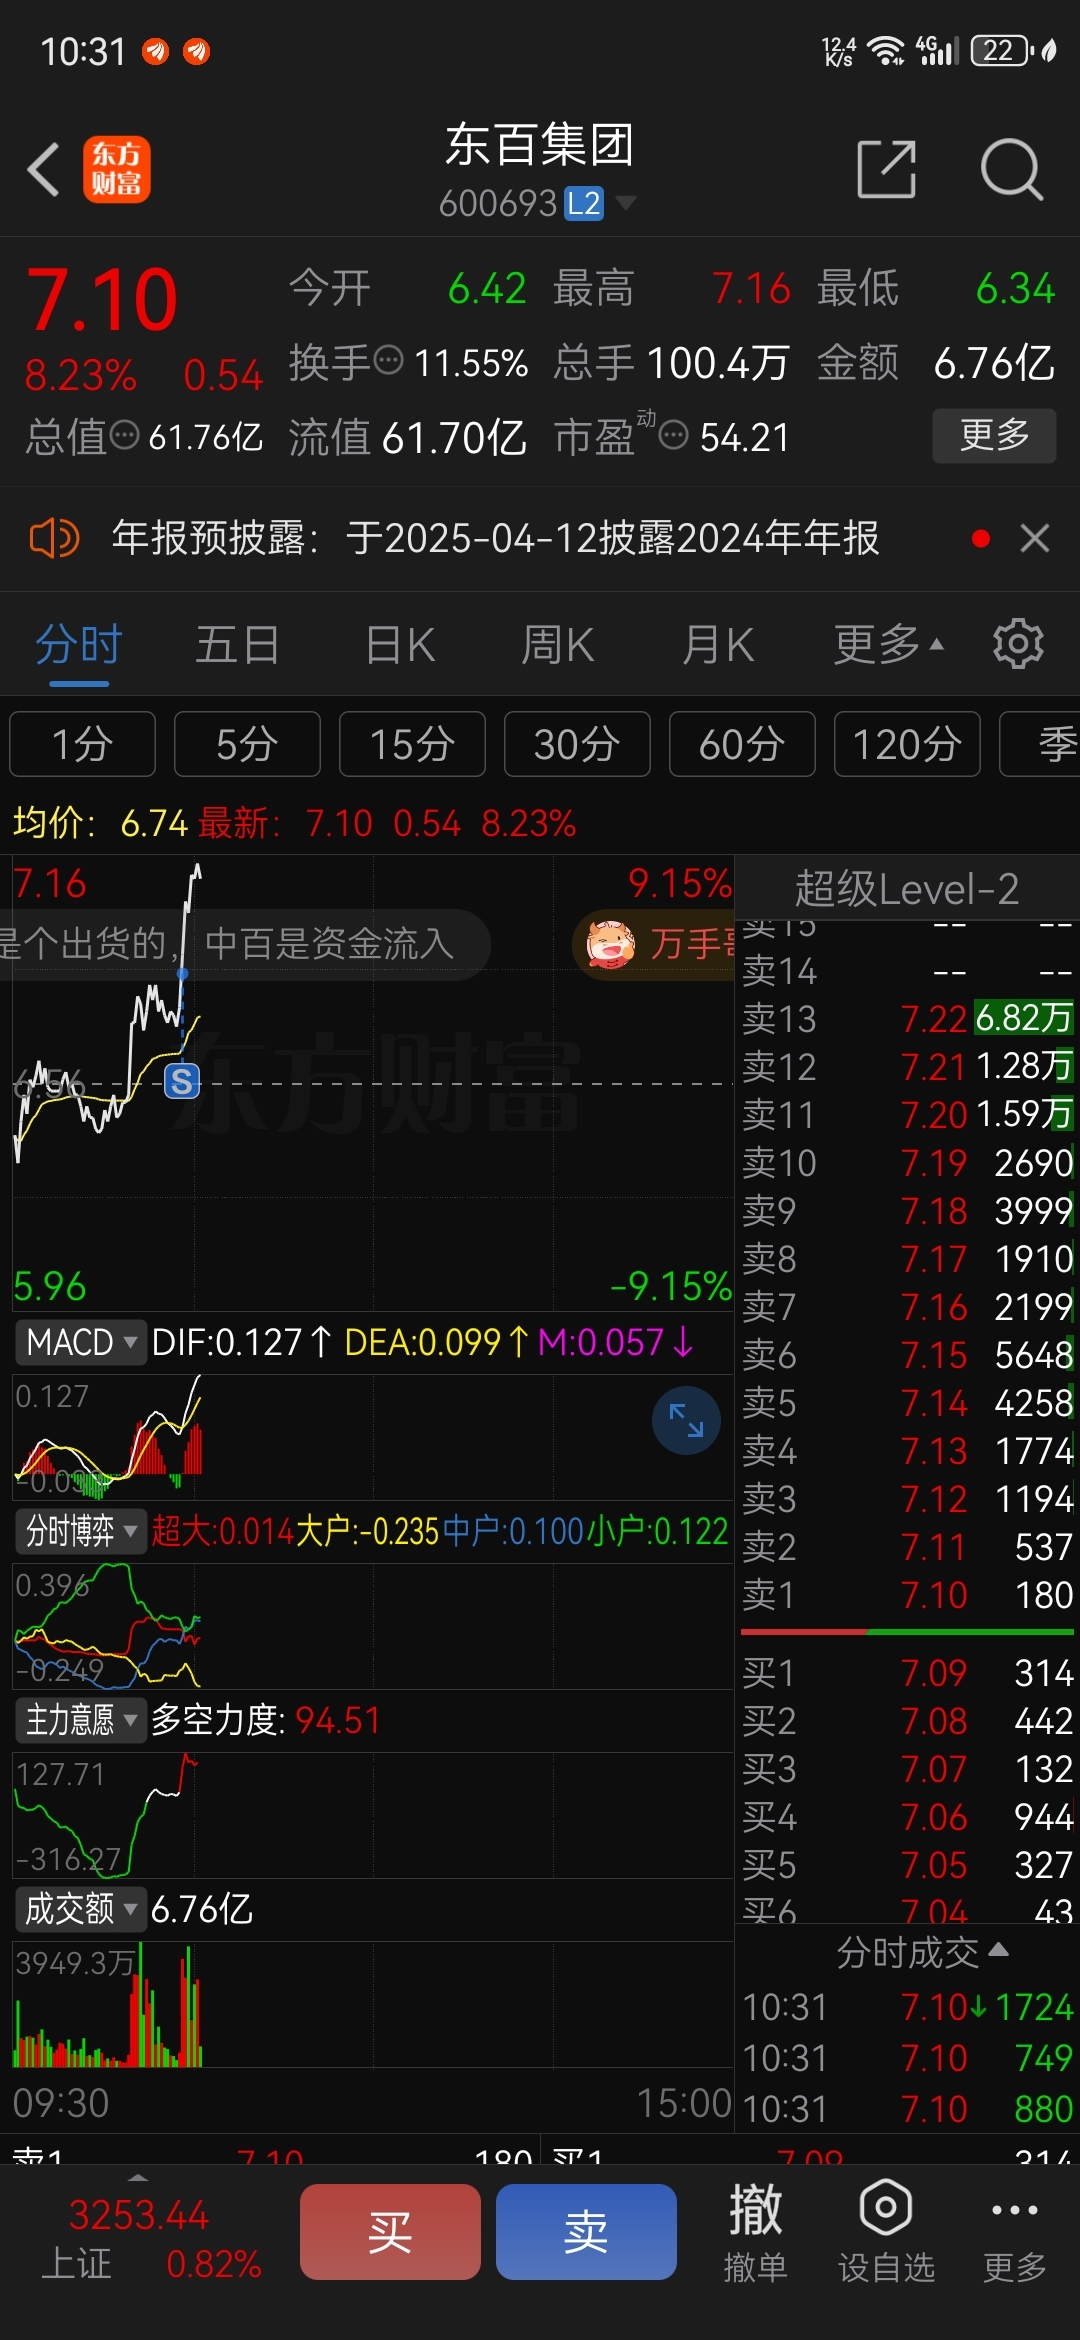Select the 60分 period button
The height and width of the screenshot is (2340, 1080).
(742, 744)
